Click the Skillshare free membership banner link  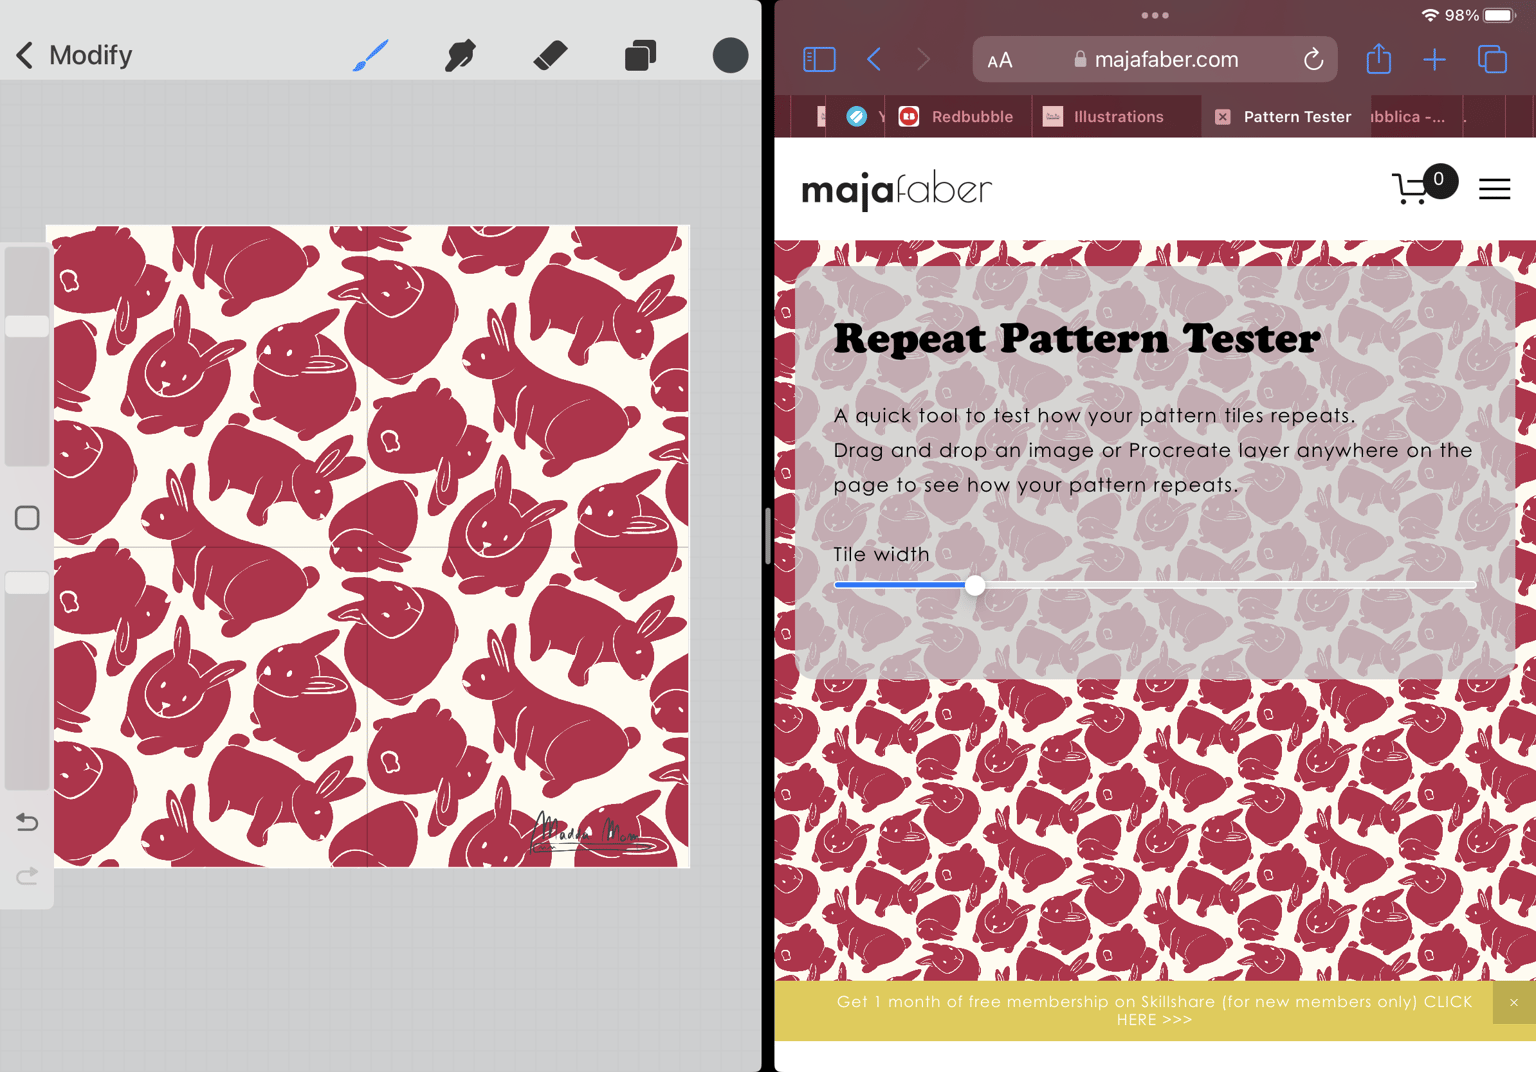[x=1154, y=1010]
